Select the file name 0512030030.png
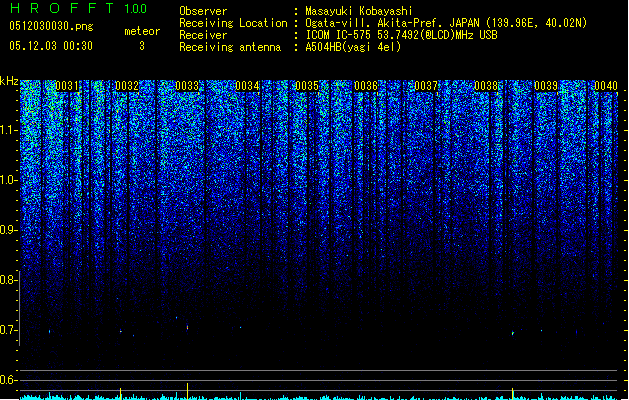The width and height of the screenshot is (629, 400). pyautogui.click(x=51, y=26)
